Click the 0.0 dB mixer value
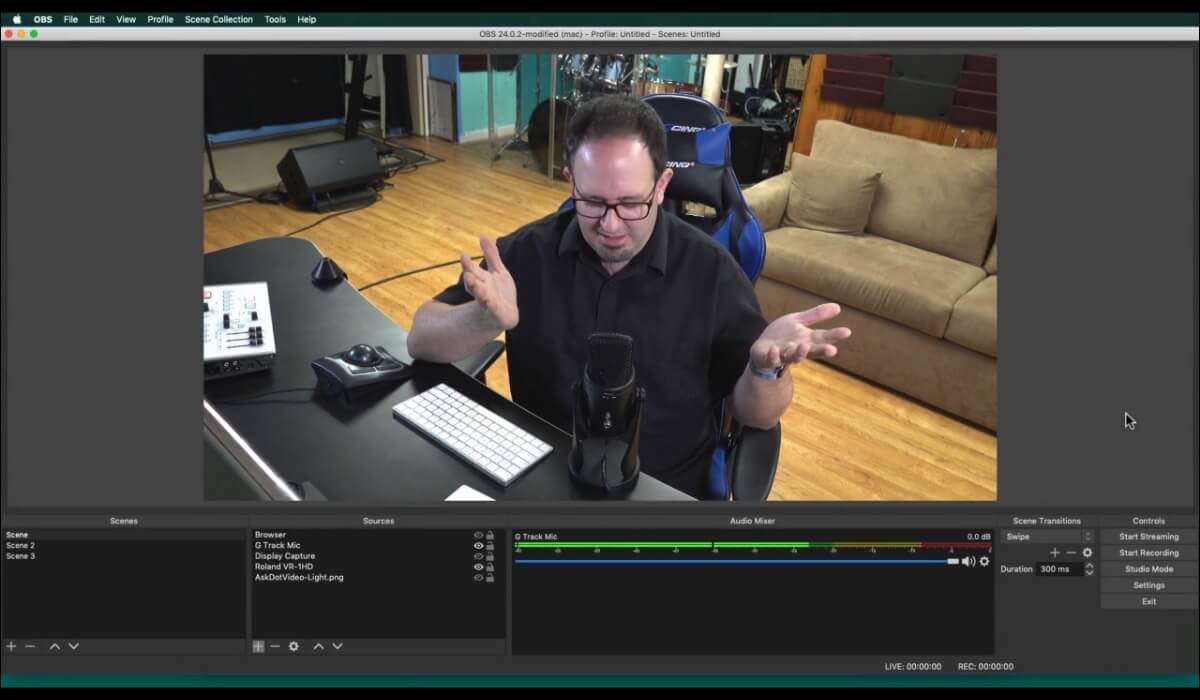Image resolution: width=1200 pixels, height=700 pixels. pyautogui.click(x=978, y=537)
